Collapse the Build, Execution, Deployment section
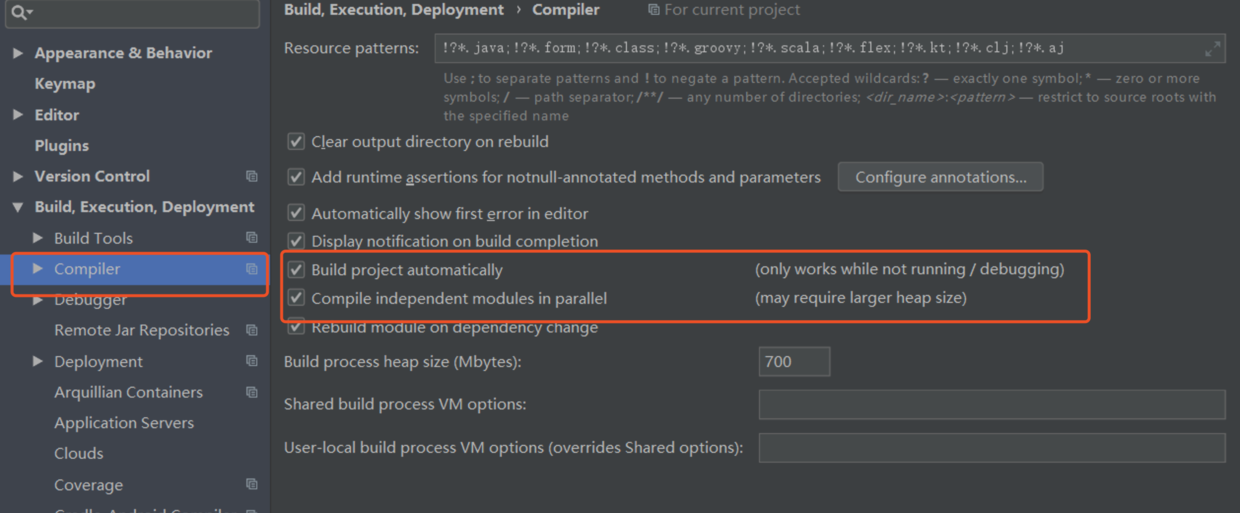Viewport: 1240px width, 513px height. (x=18, y=207)
